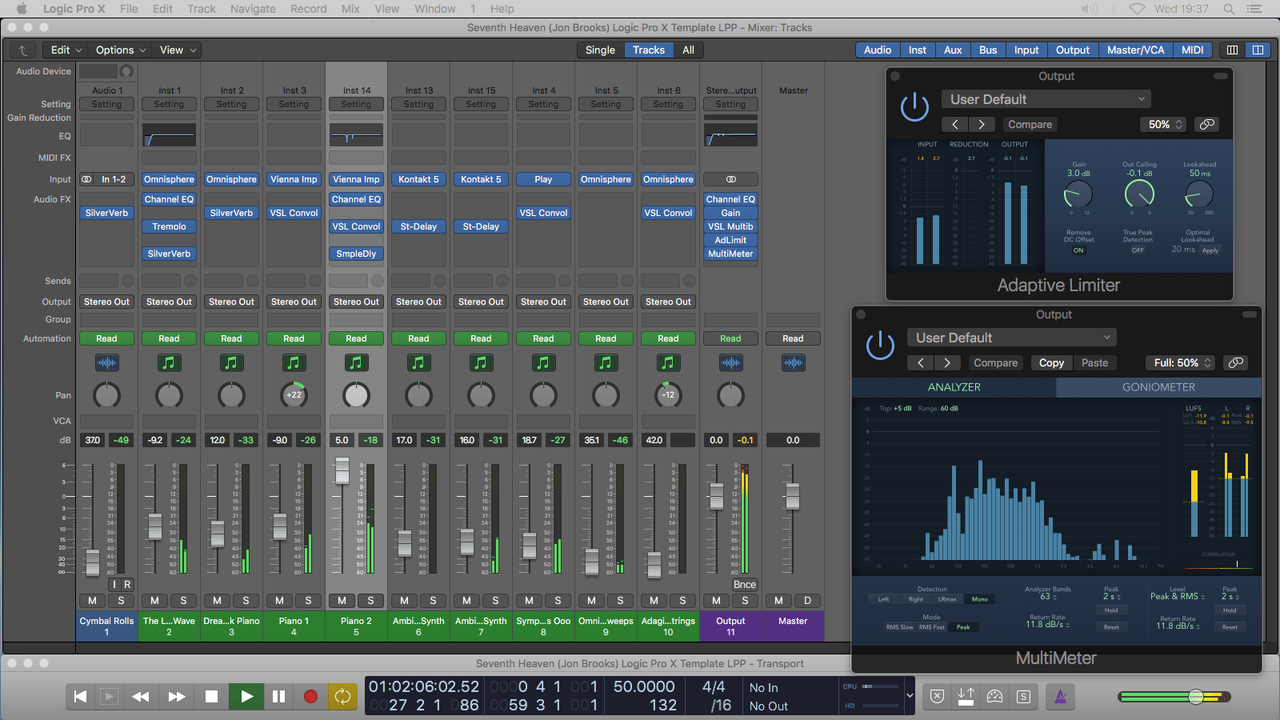Click the replace mode X icon
This screenshot has width=1280, height=720.
[937, 696]
